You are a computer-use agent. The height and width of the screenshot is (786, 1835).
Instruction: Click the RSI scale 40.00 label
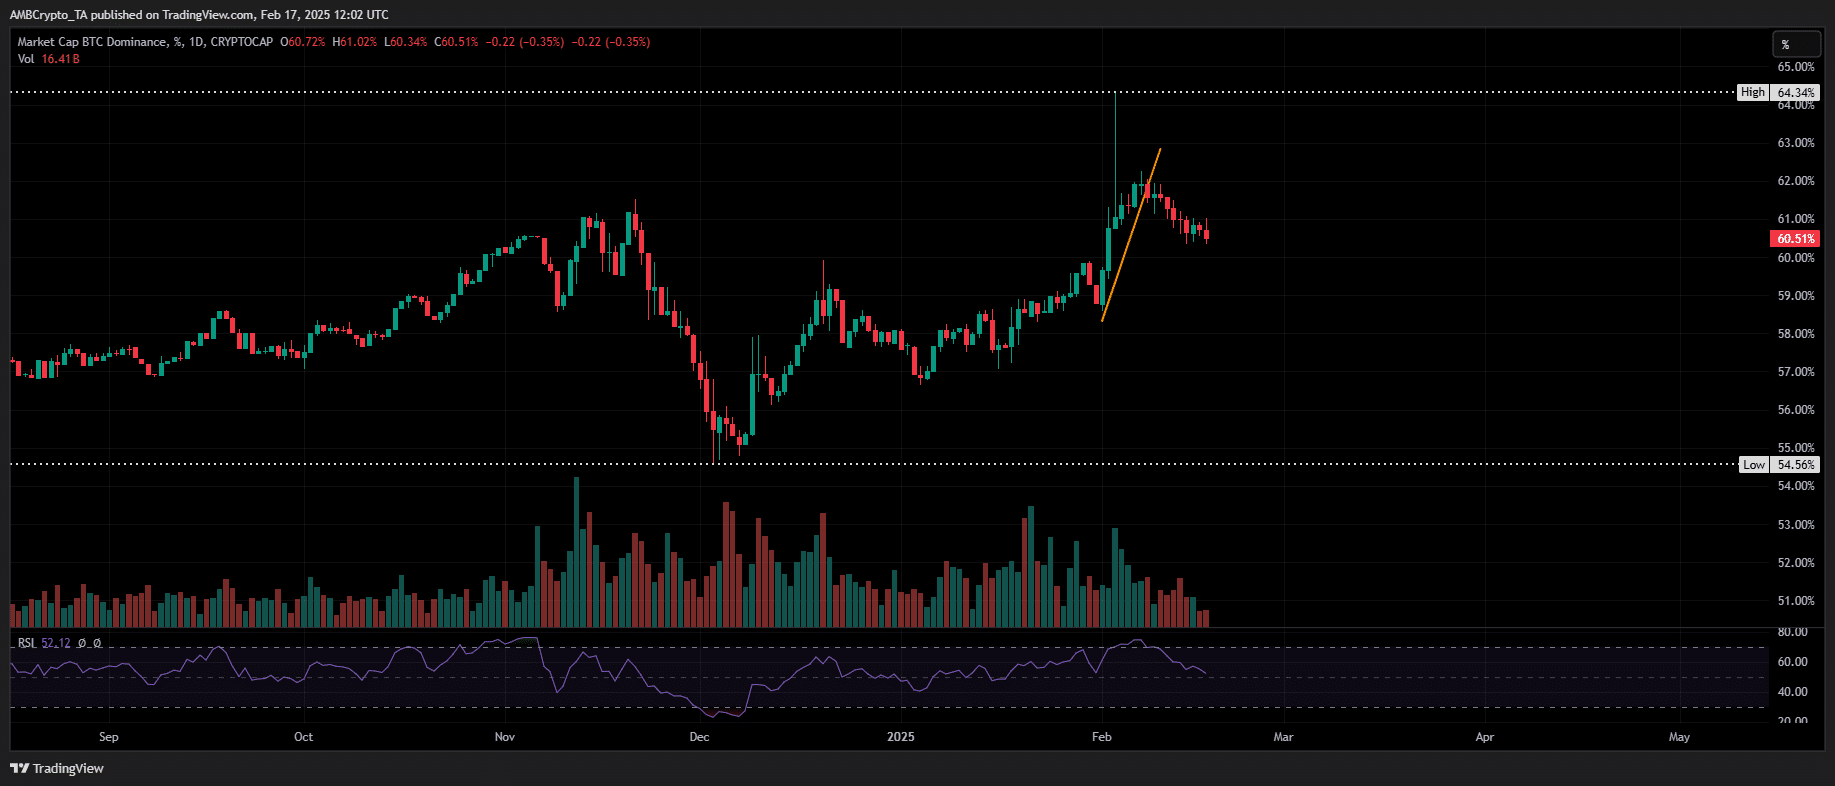click(x=1792, y=692)
